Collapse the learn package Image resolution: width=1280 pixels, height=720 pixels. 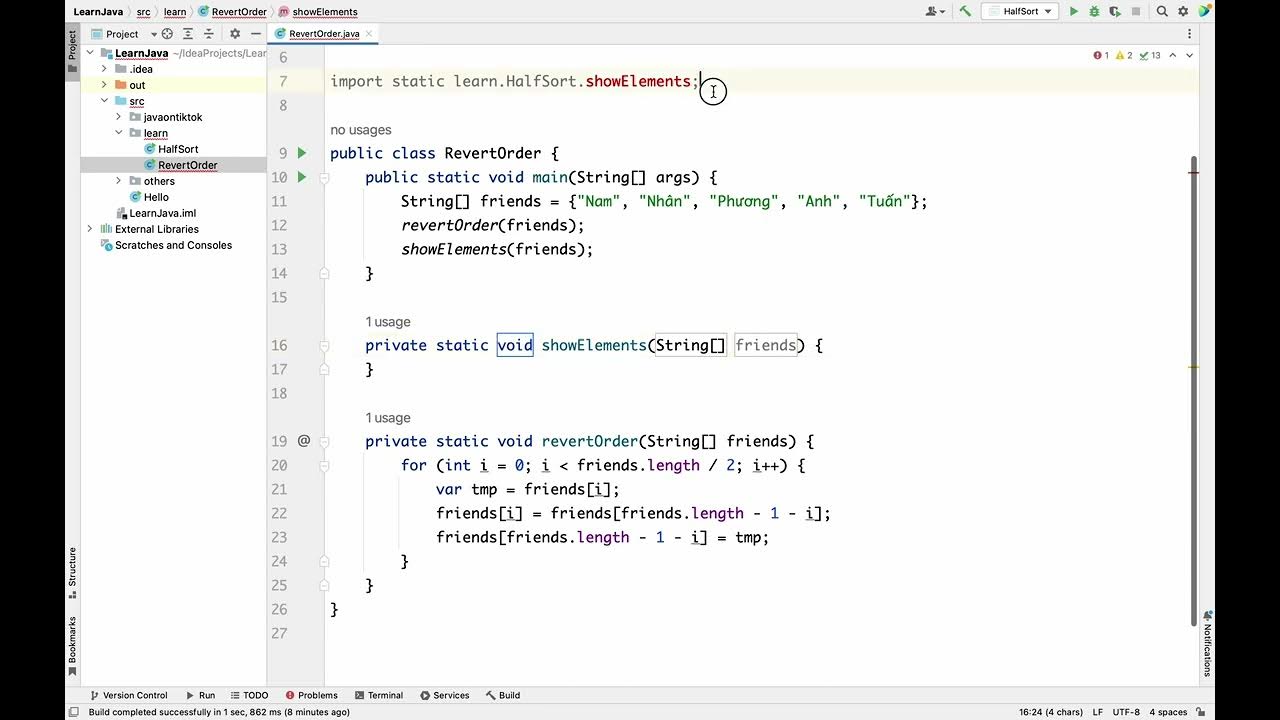(x=118, y=133)
